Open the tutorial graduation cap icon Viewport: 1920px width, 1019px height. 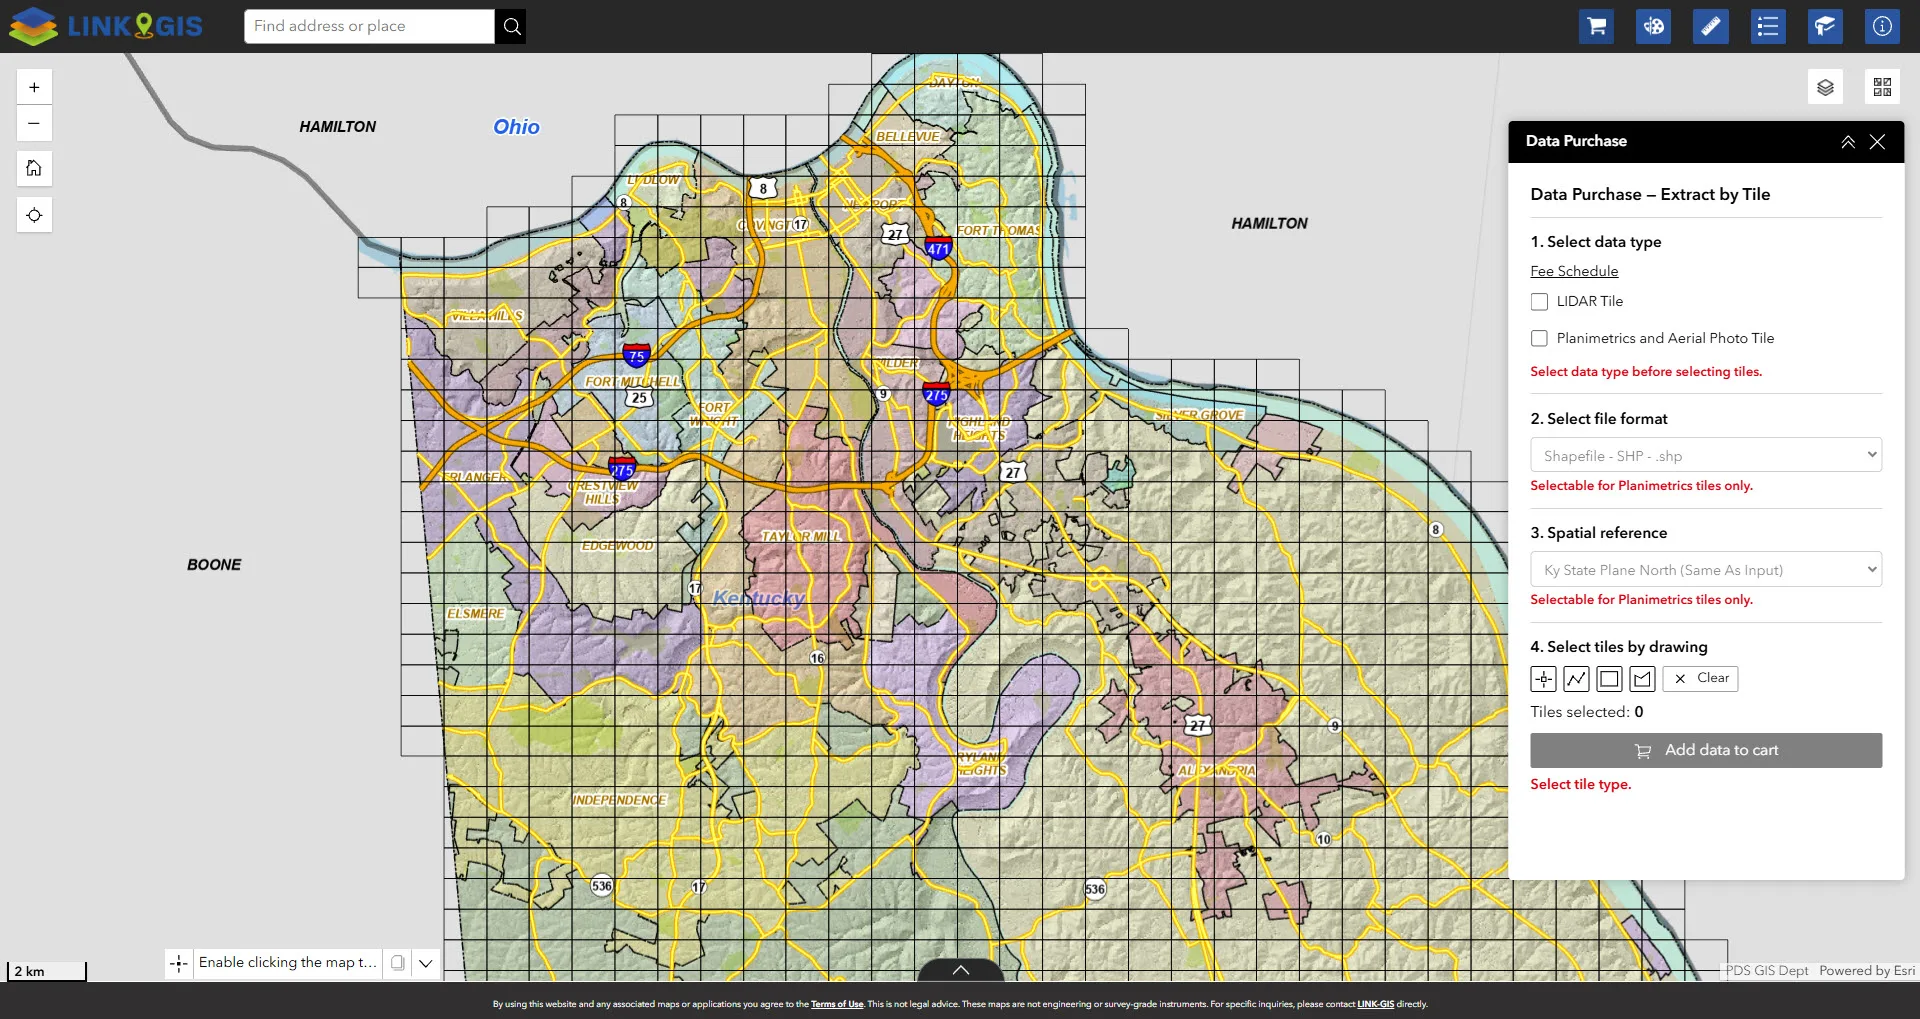click(1825, 26)
